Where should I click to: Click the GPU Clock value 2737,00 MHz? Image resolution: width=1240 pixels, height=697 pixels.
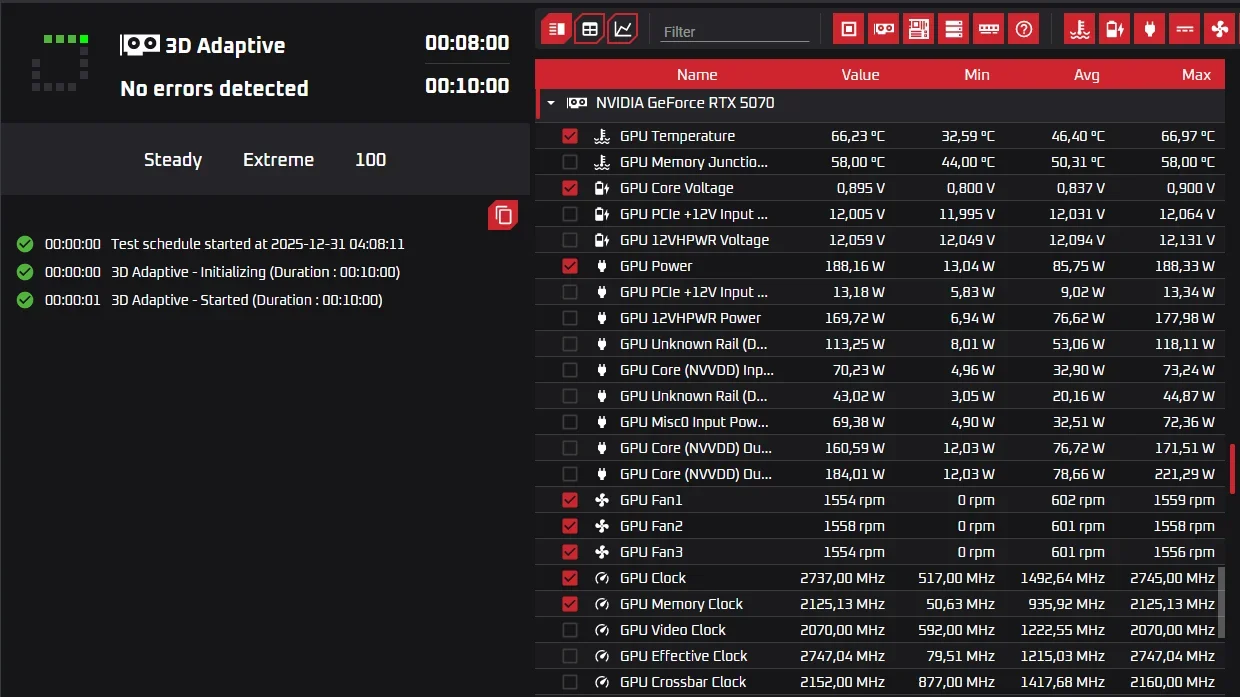tap(842, 578)
